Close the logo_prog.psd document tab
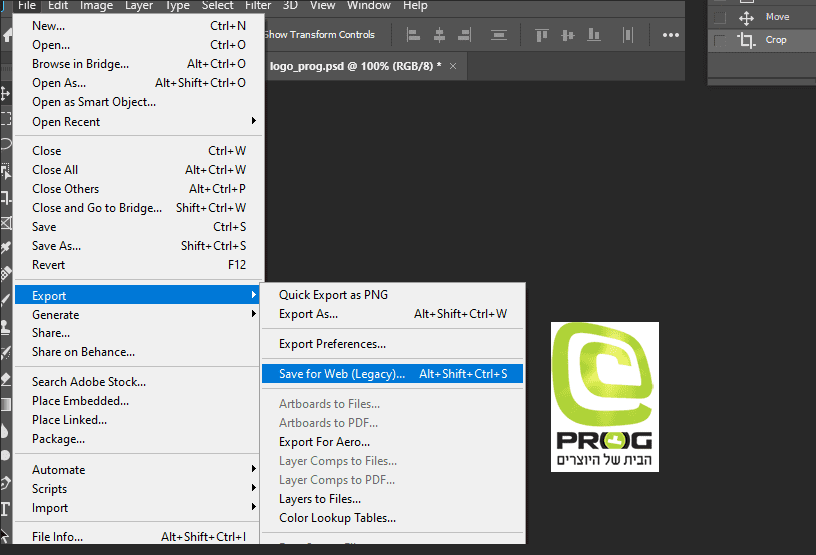 tap(453, 66)
